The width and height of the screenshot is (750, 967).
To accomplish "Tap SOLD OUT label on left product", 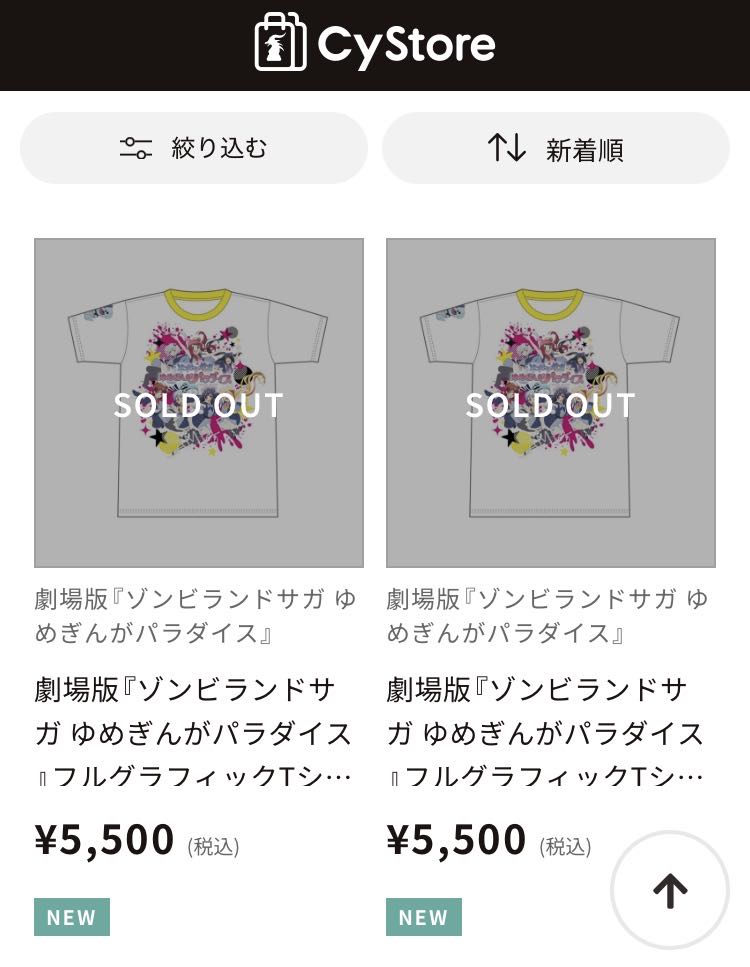I will 199,405.
